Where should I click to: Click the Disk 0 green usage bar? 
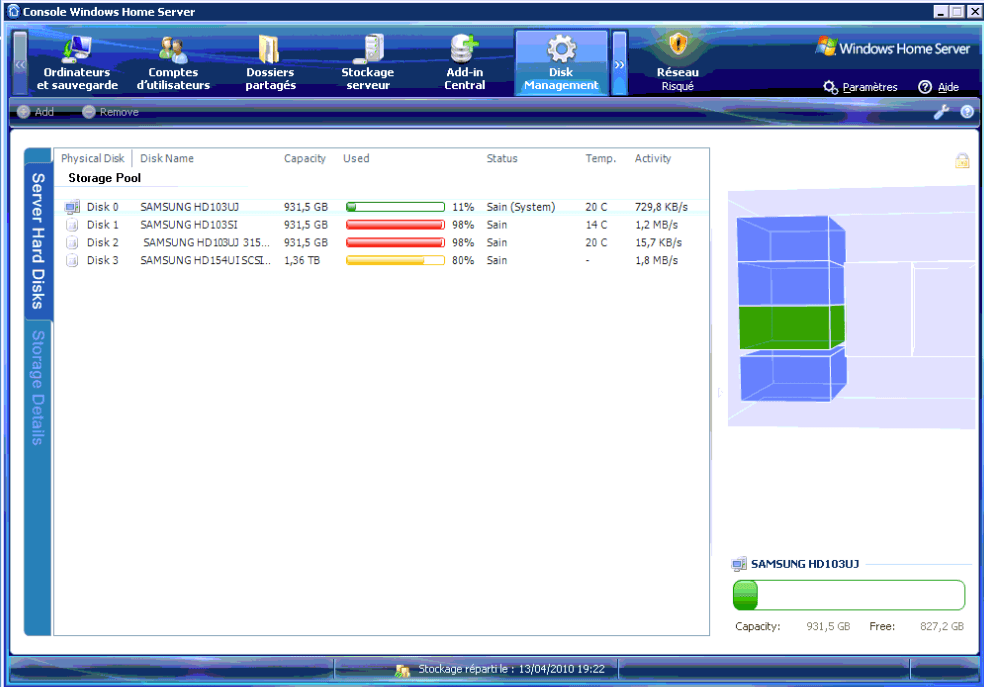point(395,206)
